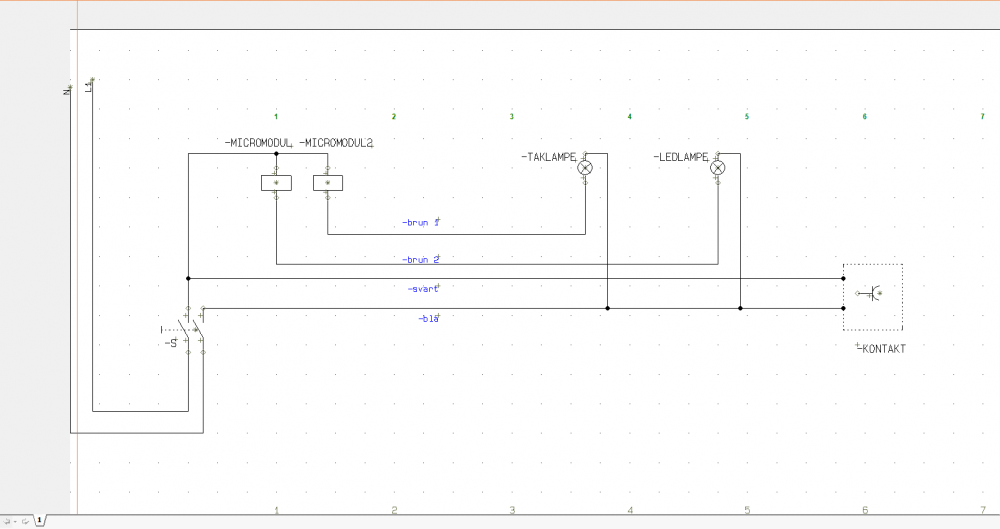
Task: Switch to page tab 1
Action: coord(40,521)
